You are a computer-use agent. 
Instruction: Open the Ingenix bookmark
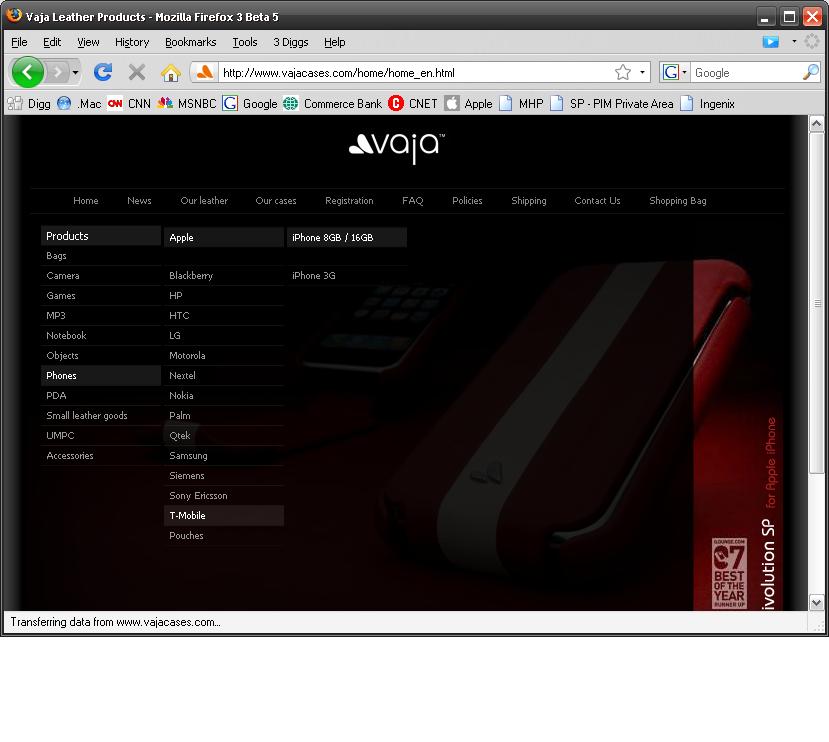707,104
